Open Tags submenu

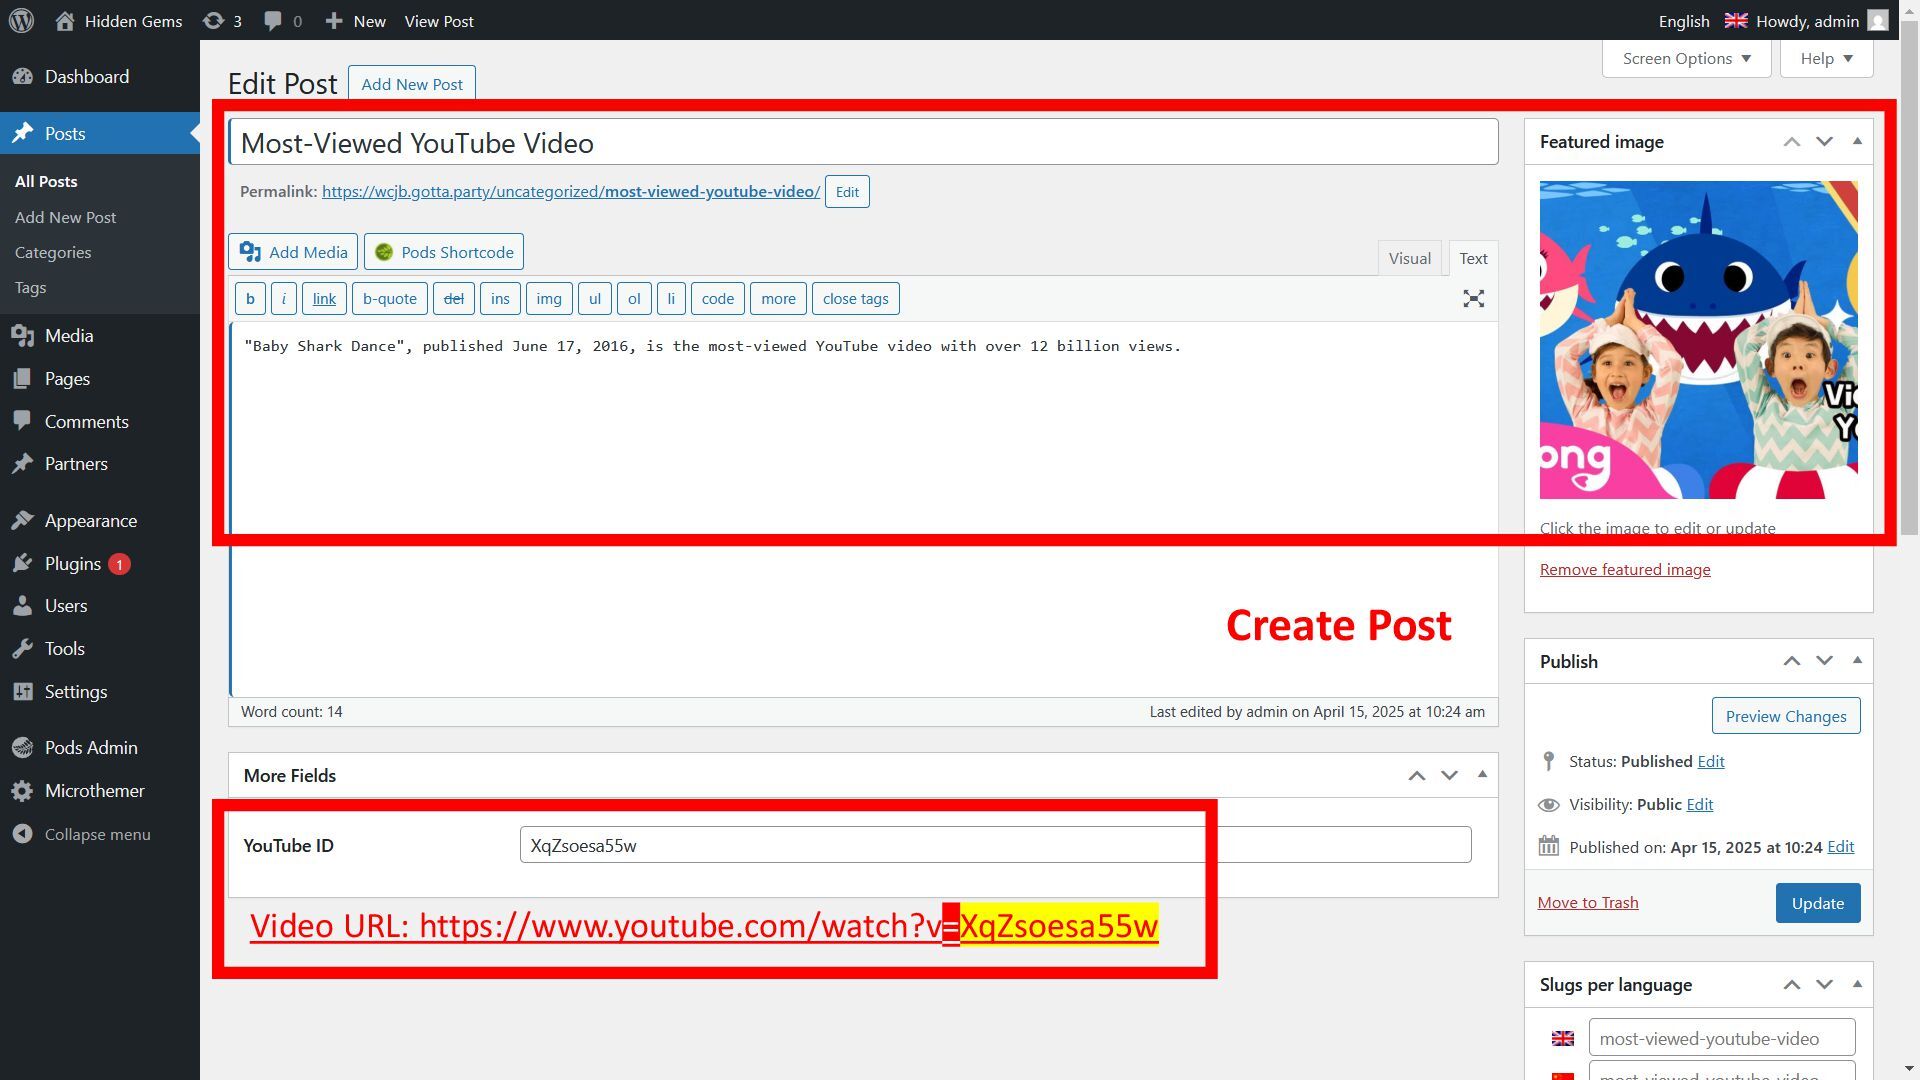[x=30, y=287]
